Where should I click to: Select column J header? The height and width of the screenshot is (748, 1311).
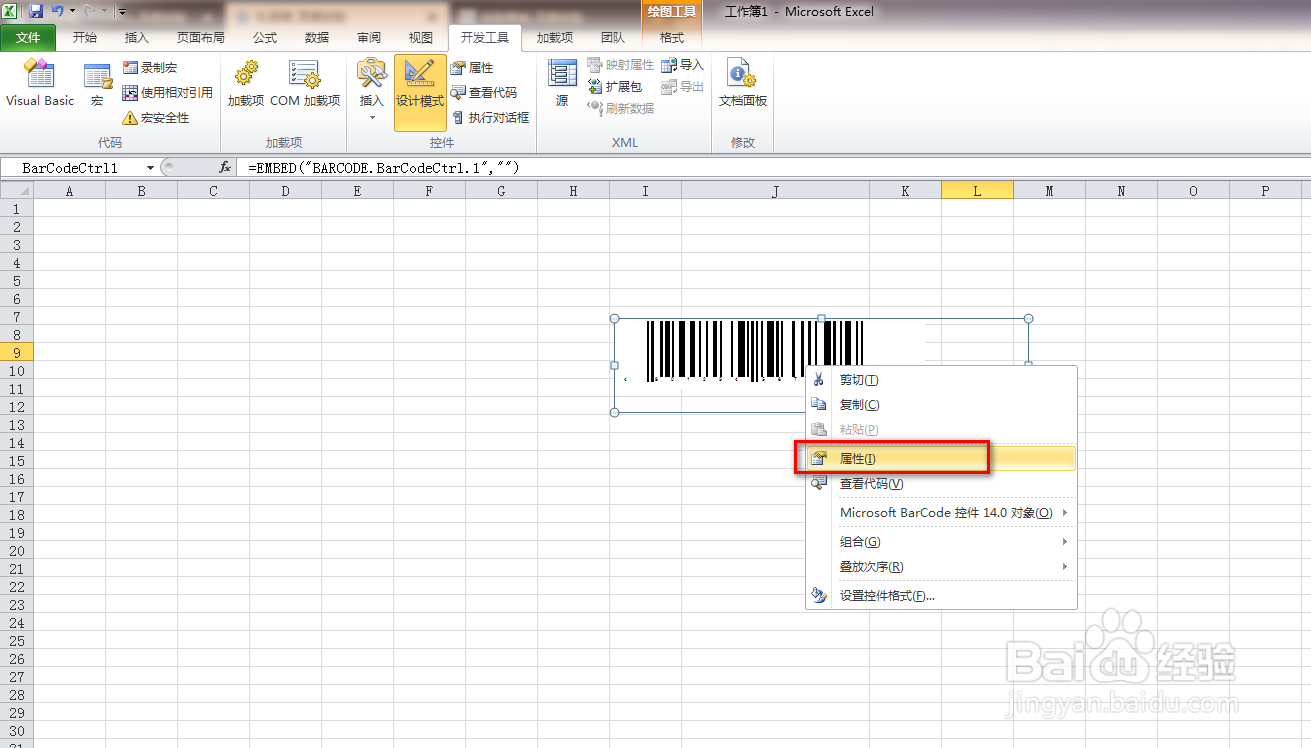pos(775,190)
